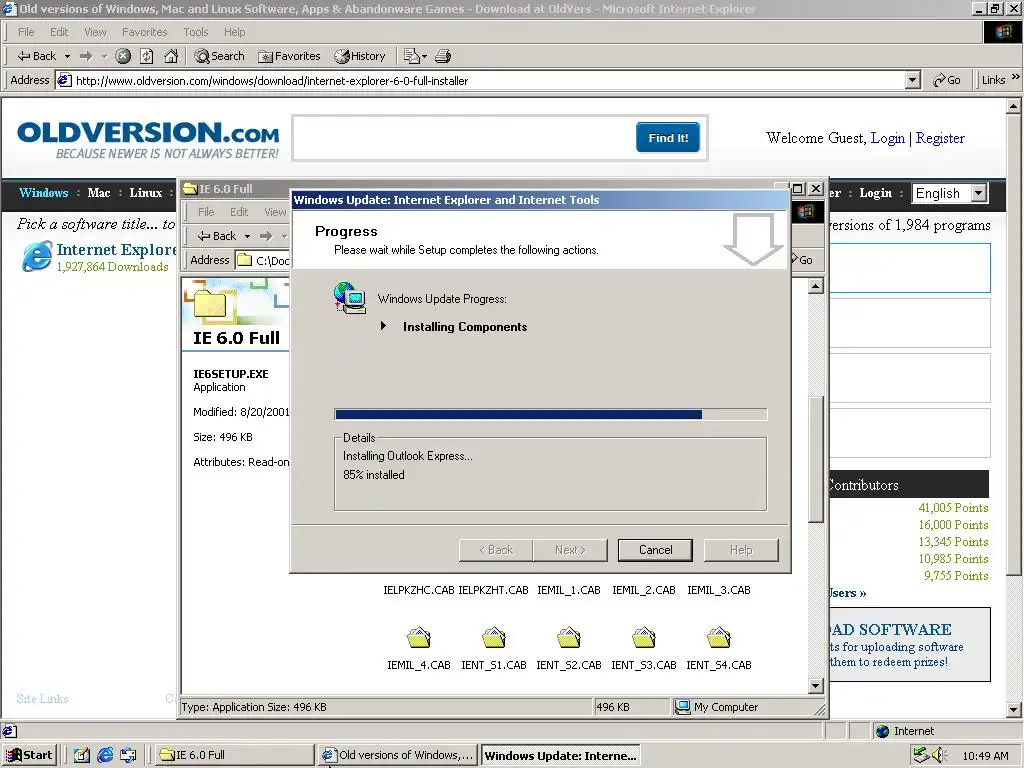Go to the Home page icon
Viewport: 1024px width, 768px height.
(171, 56)
